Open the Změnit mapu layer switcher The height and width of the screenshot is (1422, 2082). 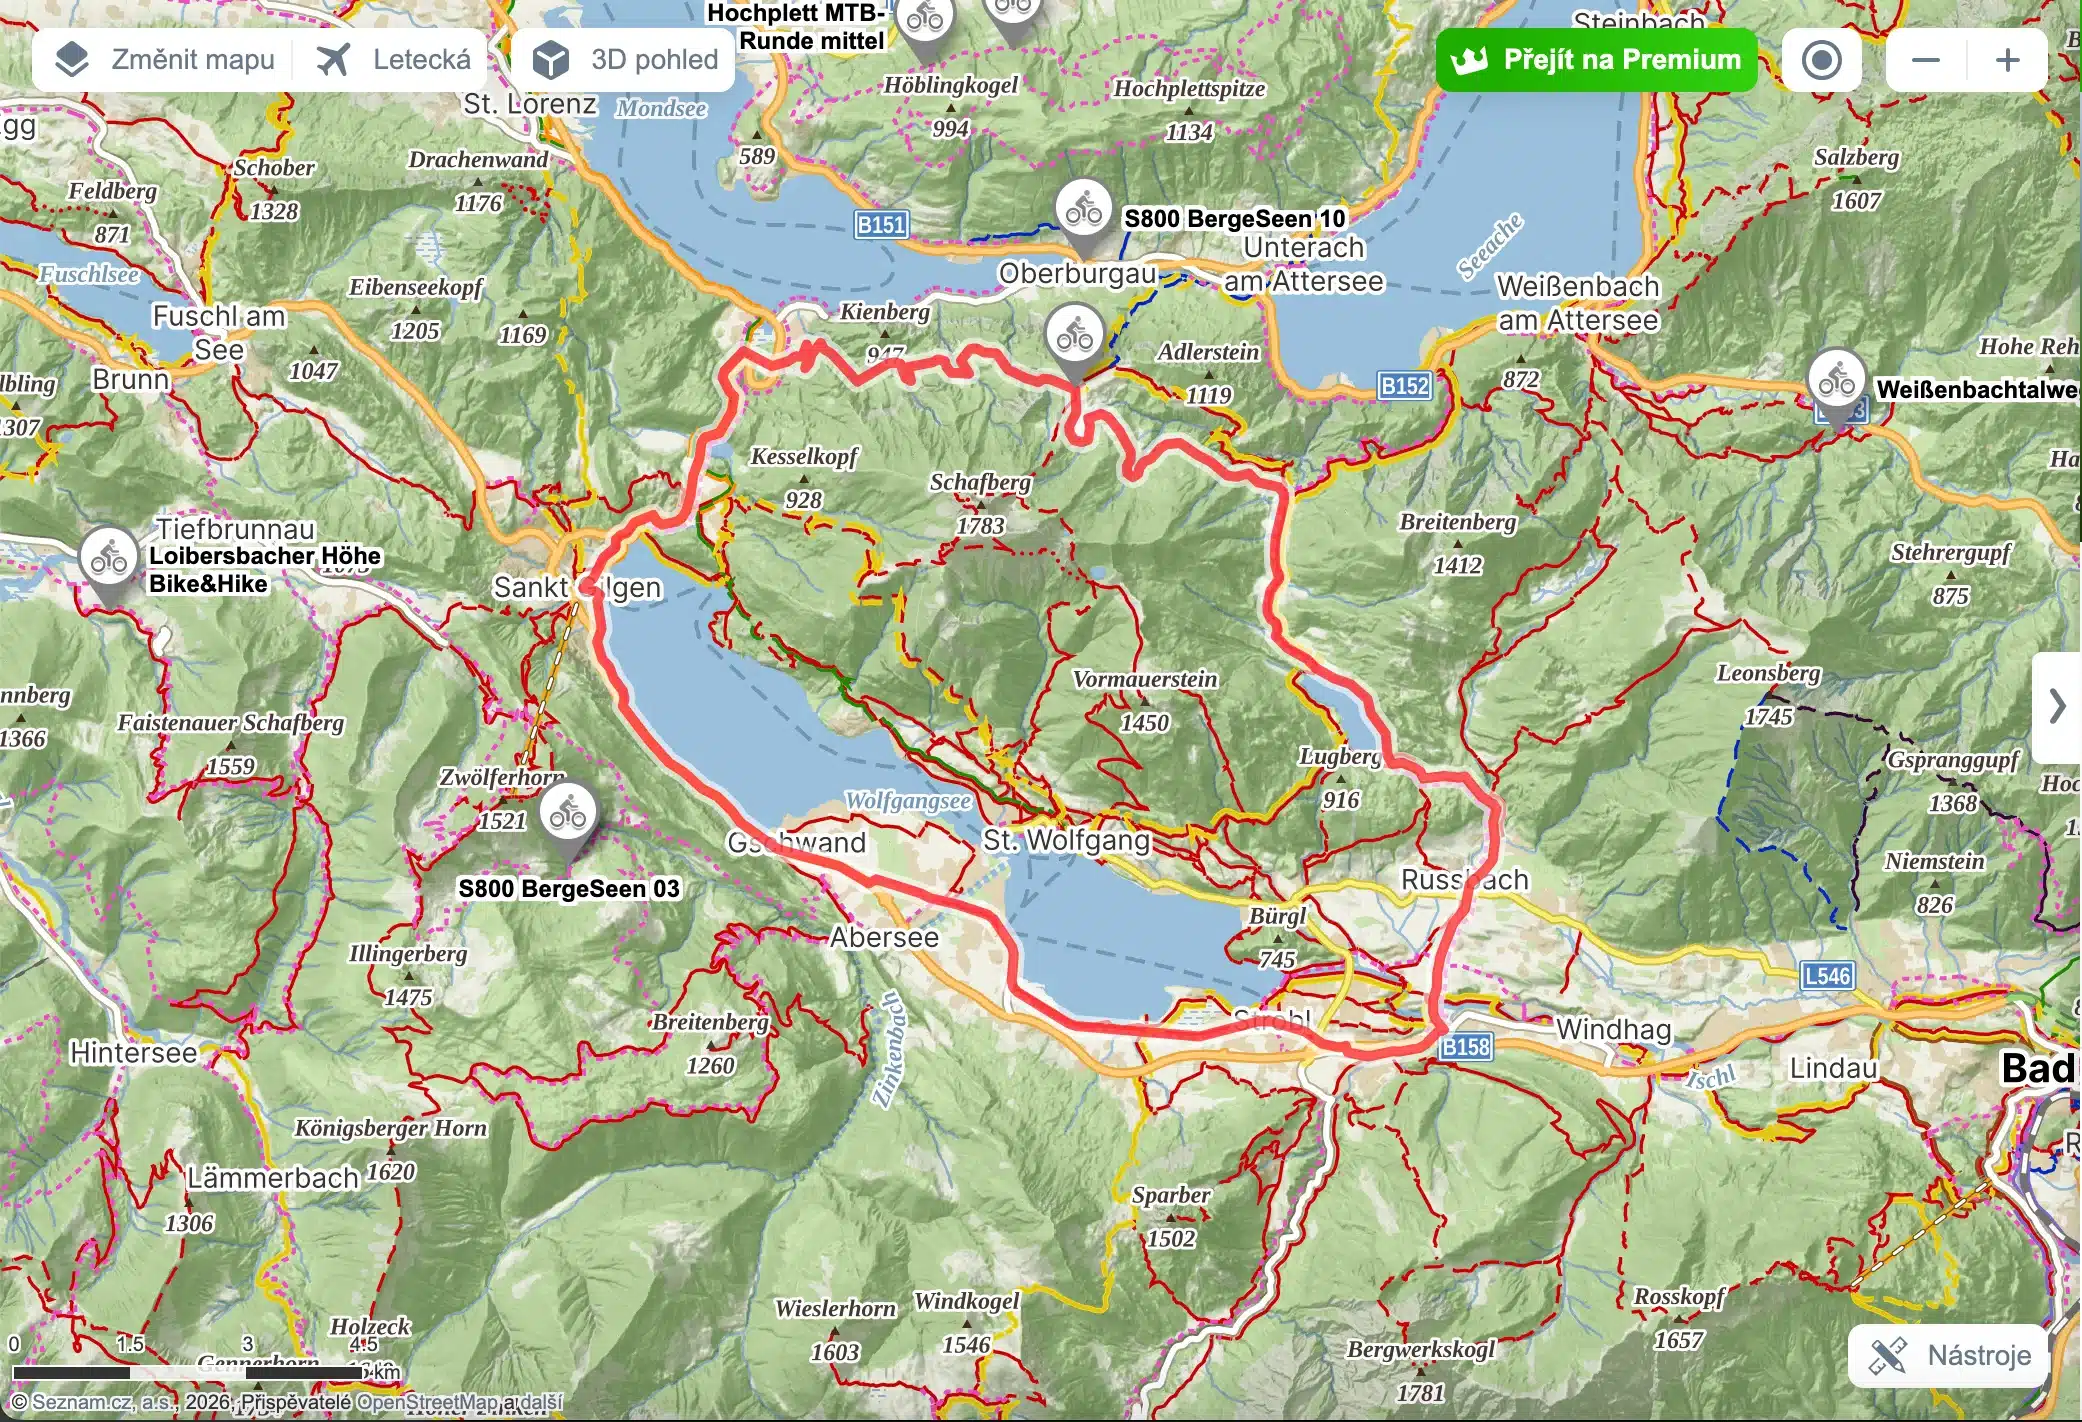(163, 60)
